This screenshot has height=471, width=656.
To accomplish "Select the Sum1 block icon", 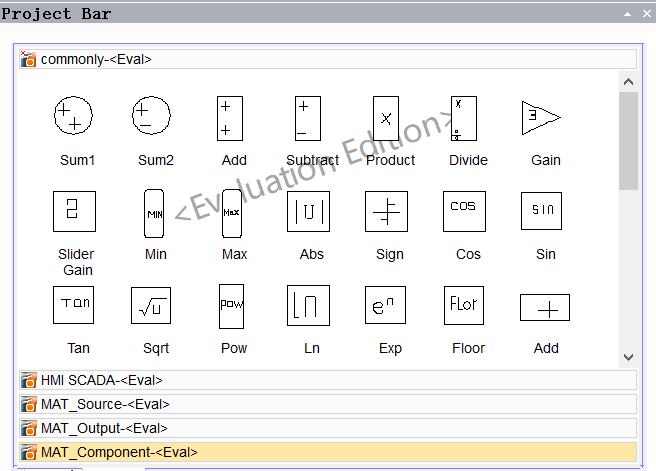I will pos(73,117).
